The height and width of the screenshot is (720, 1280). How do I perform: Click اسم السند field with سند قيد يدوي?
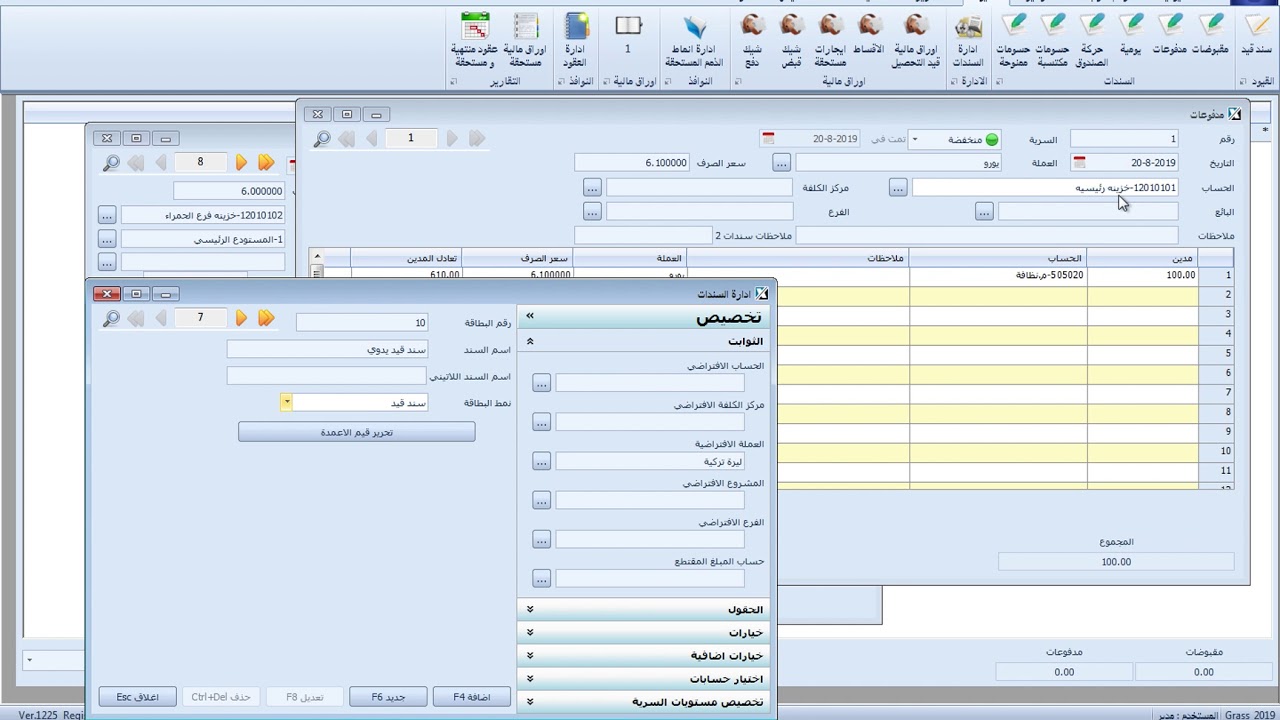(x=327, y=349)
